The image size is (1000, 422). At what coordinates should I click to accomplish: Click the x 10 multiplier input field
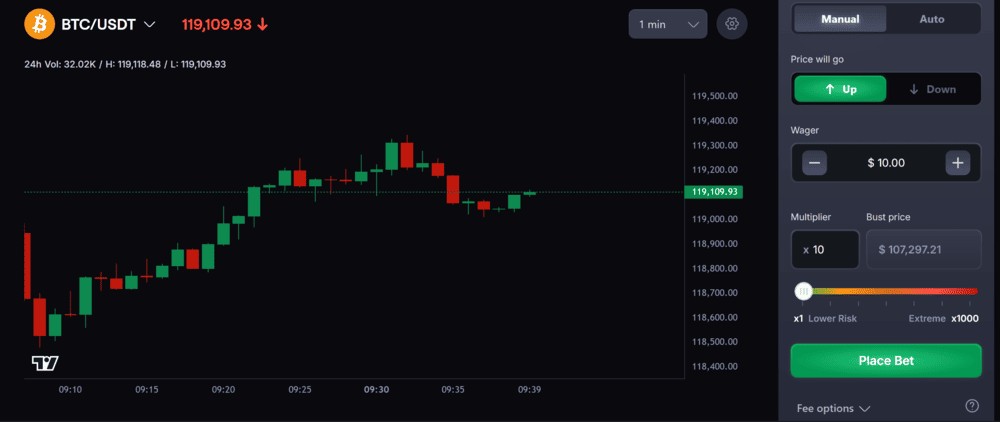point(826,249)
